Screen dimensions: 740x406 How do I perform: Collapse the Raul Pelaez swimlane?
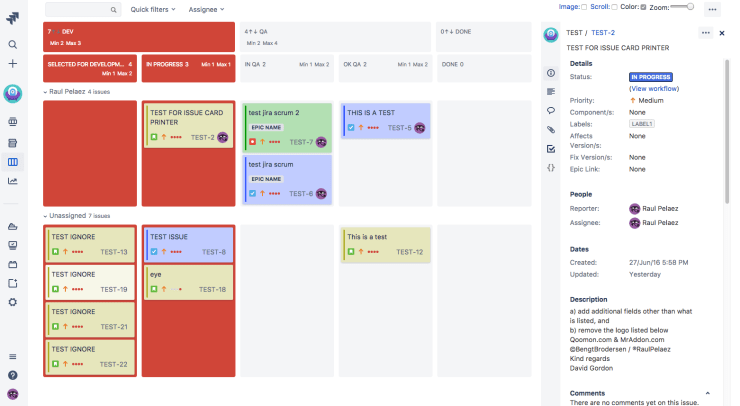pos(45,91)
